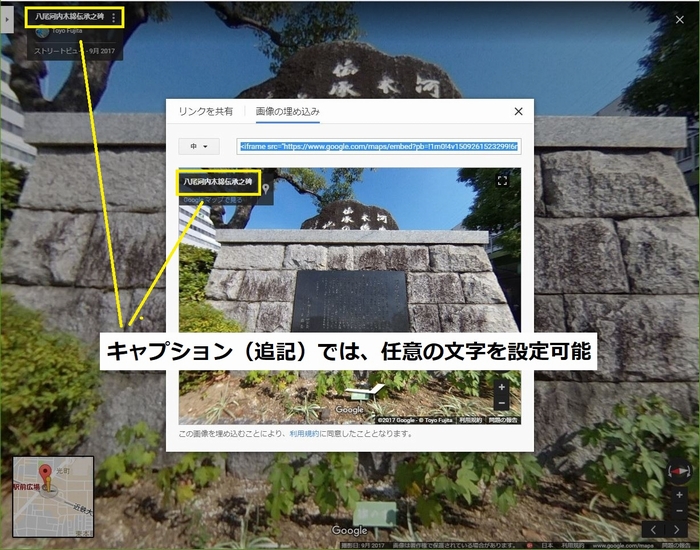The height and width of the screenshot is (550, 700).
Task: Zoom in with the main Street View plus
Action: pyautogui.click(x=679, y=495)
